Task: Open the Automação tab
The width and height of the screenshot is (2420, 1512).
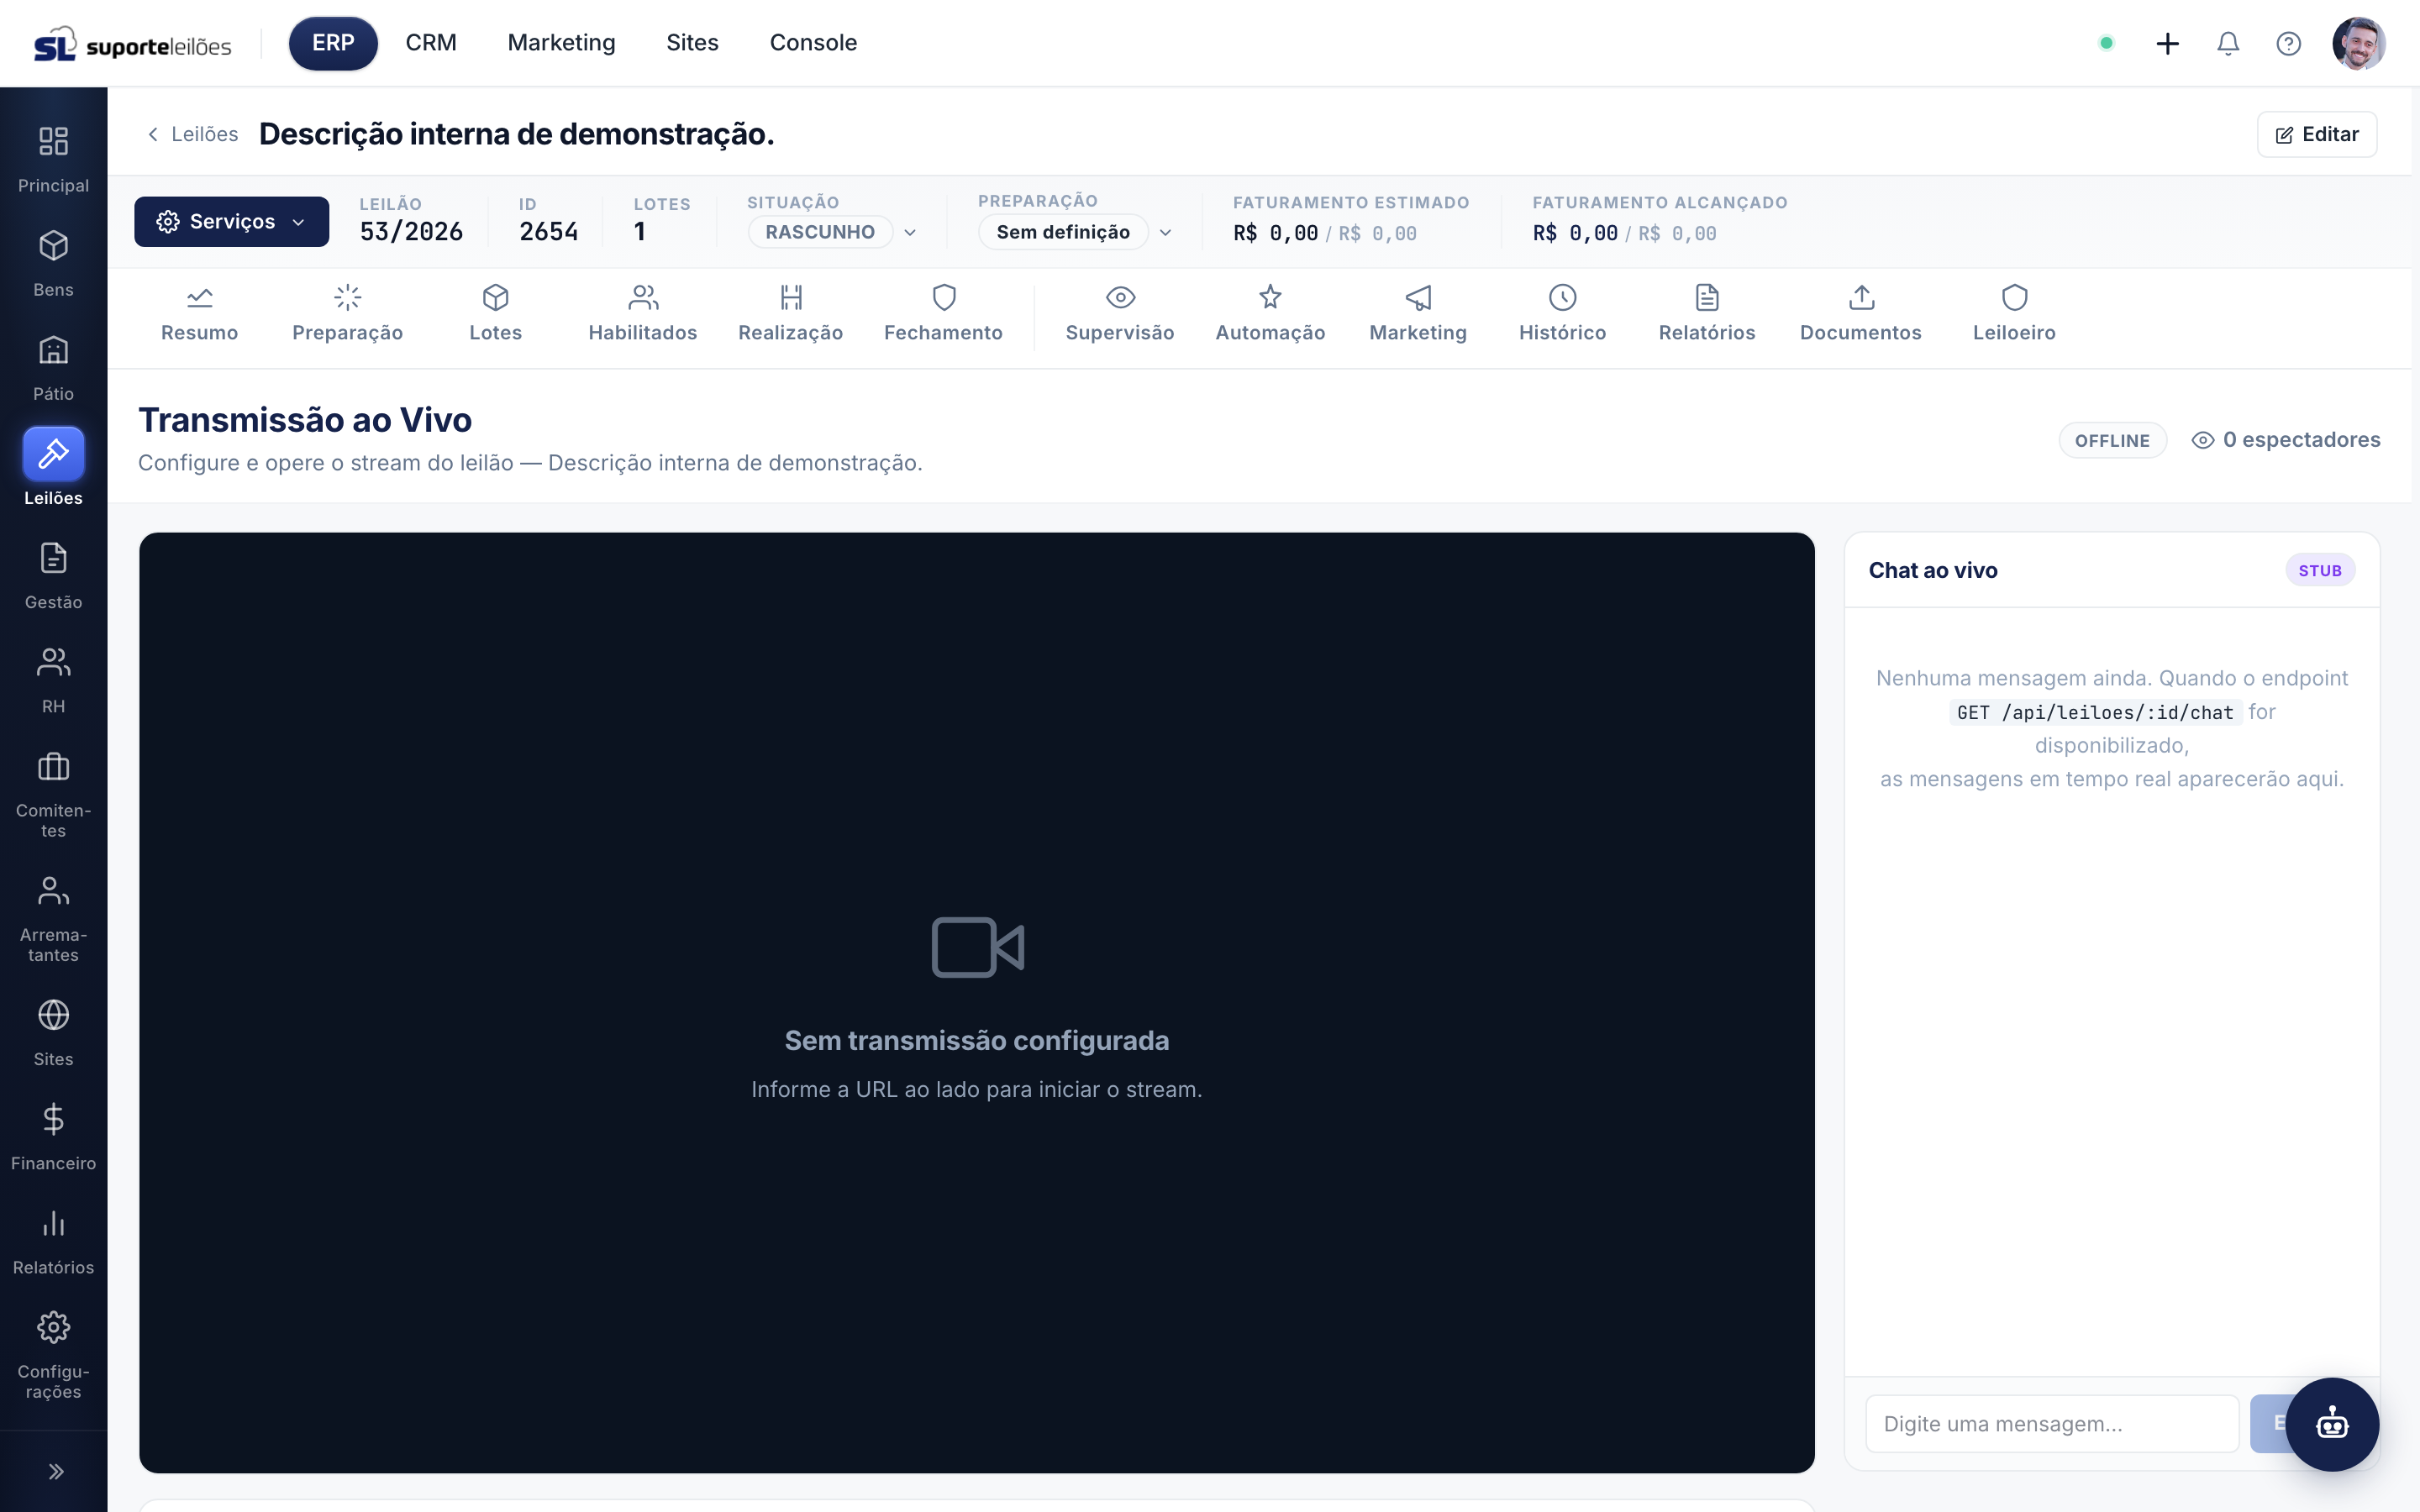Action: click(x=1270, y=314)
